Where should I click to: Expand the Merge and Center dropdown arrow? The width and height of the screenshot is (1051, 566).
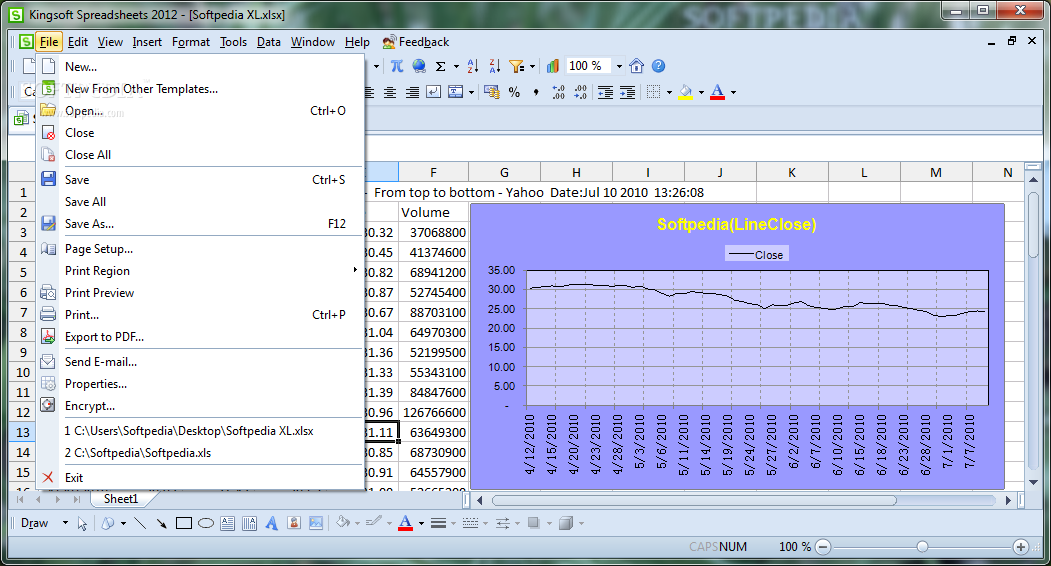[x=471, y=93]
